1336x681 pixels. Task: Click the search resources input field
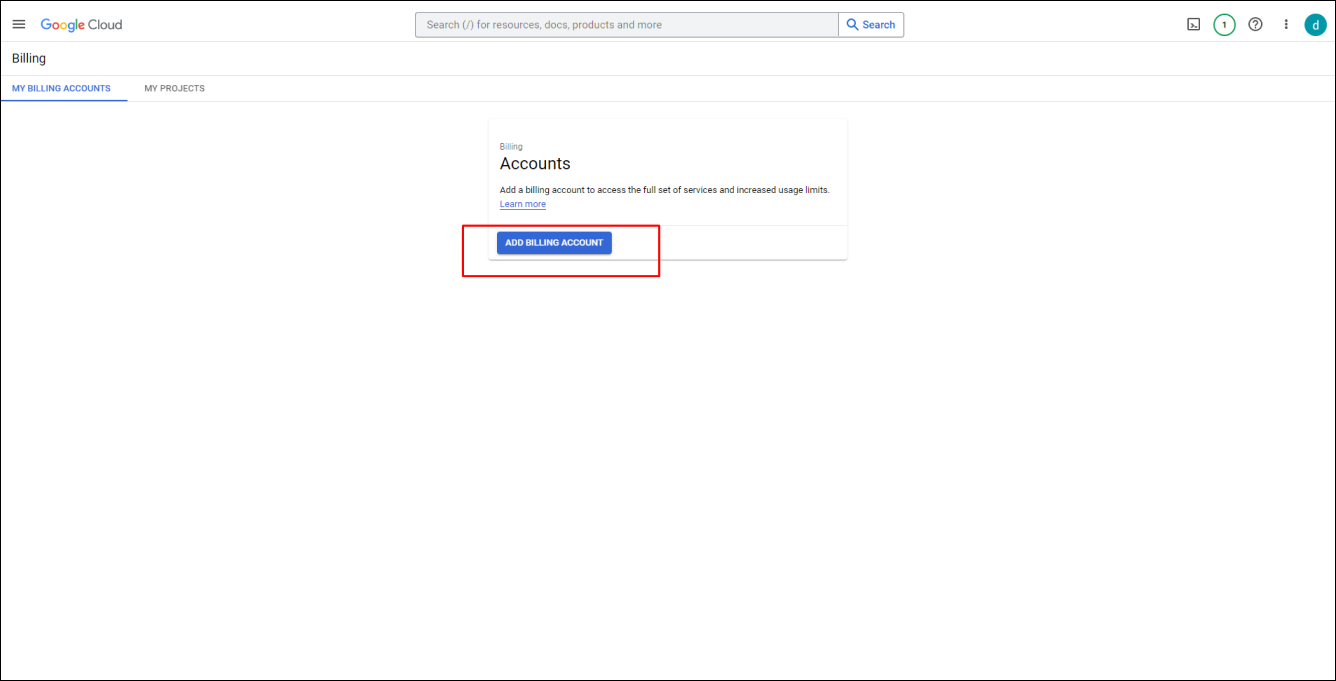pyautogui.click(x=627, y=24)
